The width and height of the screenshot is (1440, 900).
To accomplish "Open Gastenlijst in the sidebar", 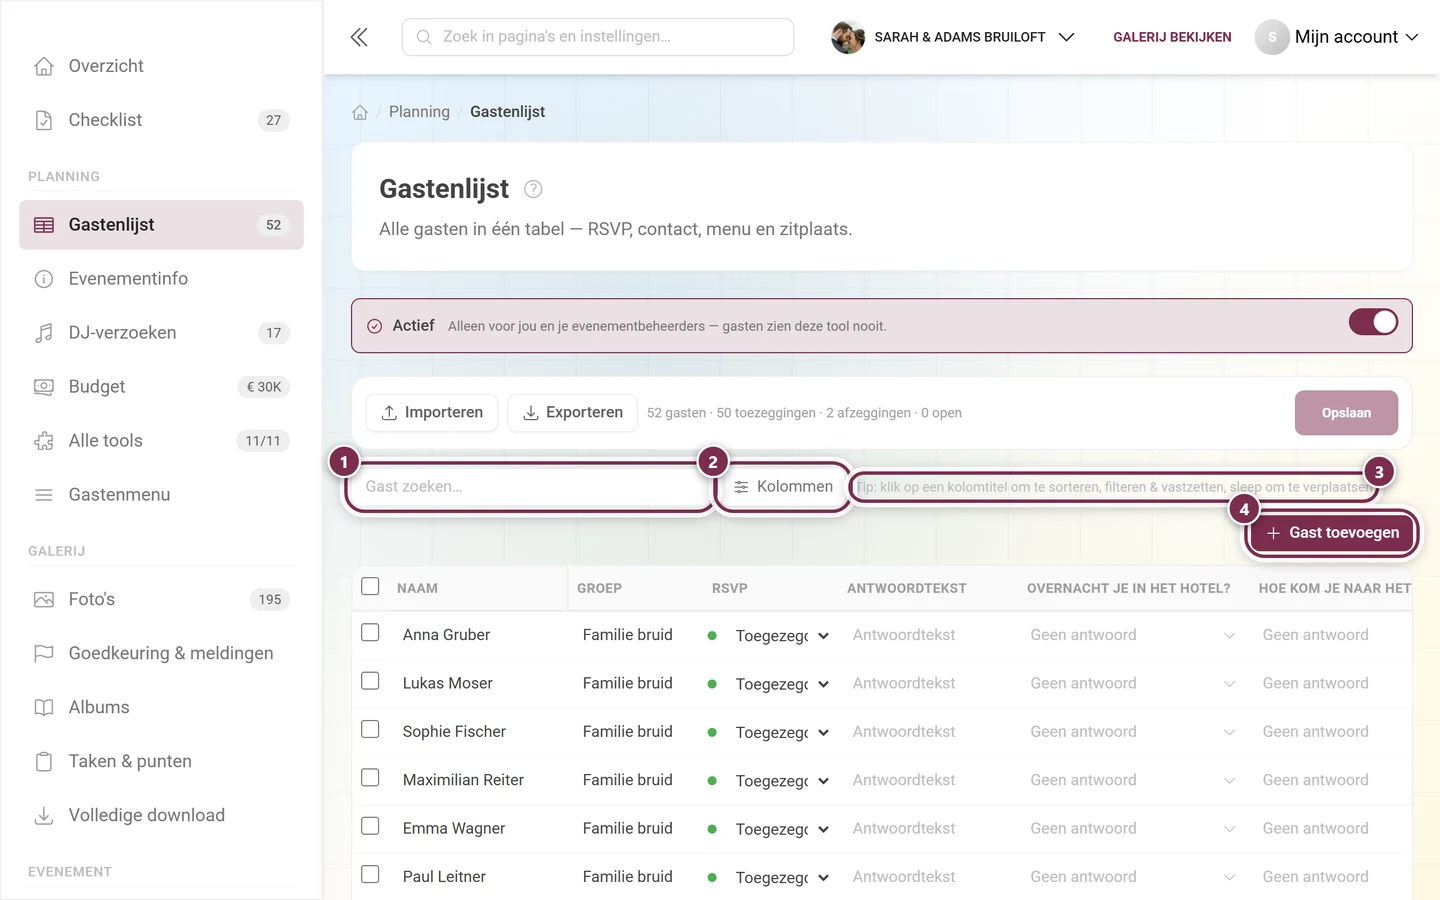I will [x=161, y=225].
